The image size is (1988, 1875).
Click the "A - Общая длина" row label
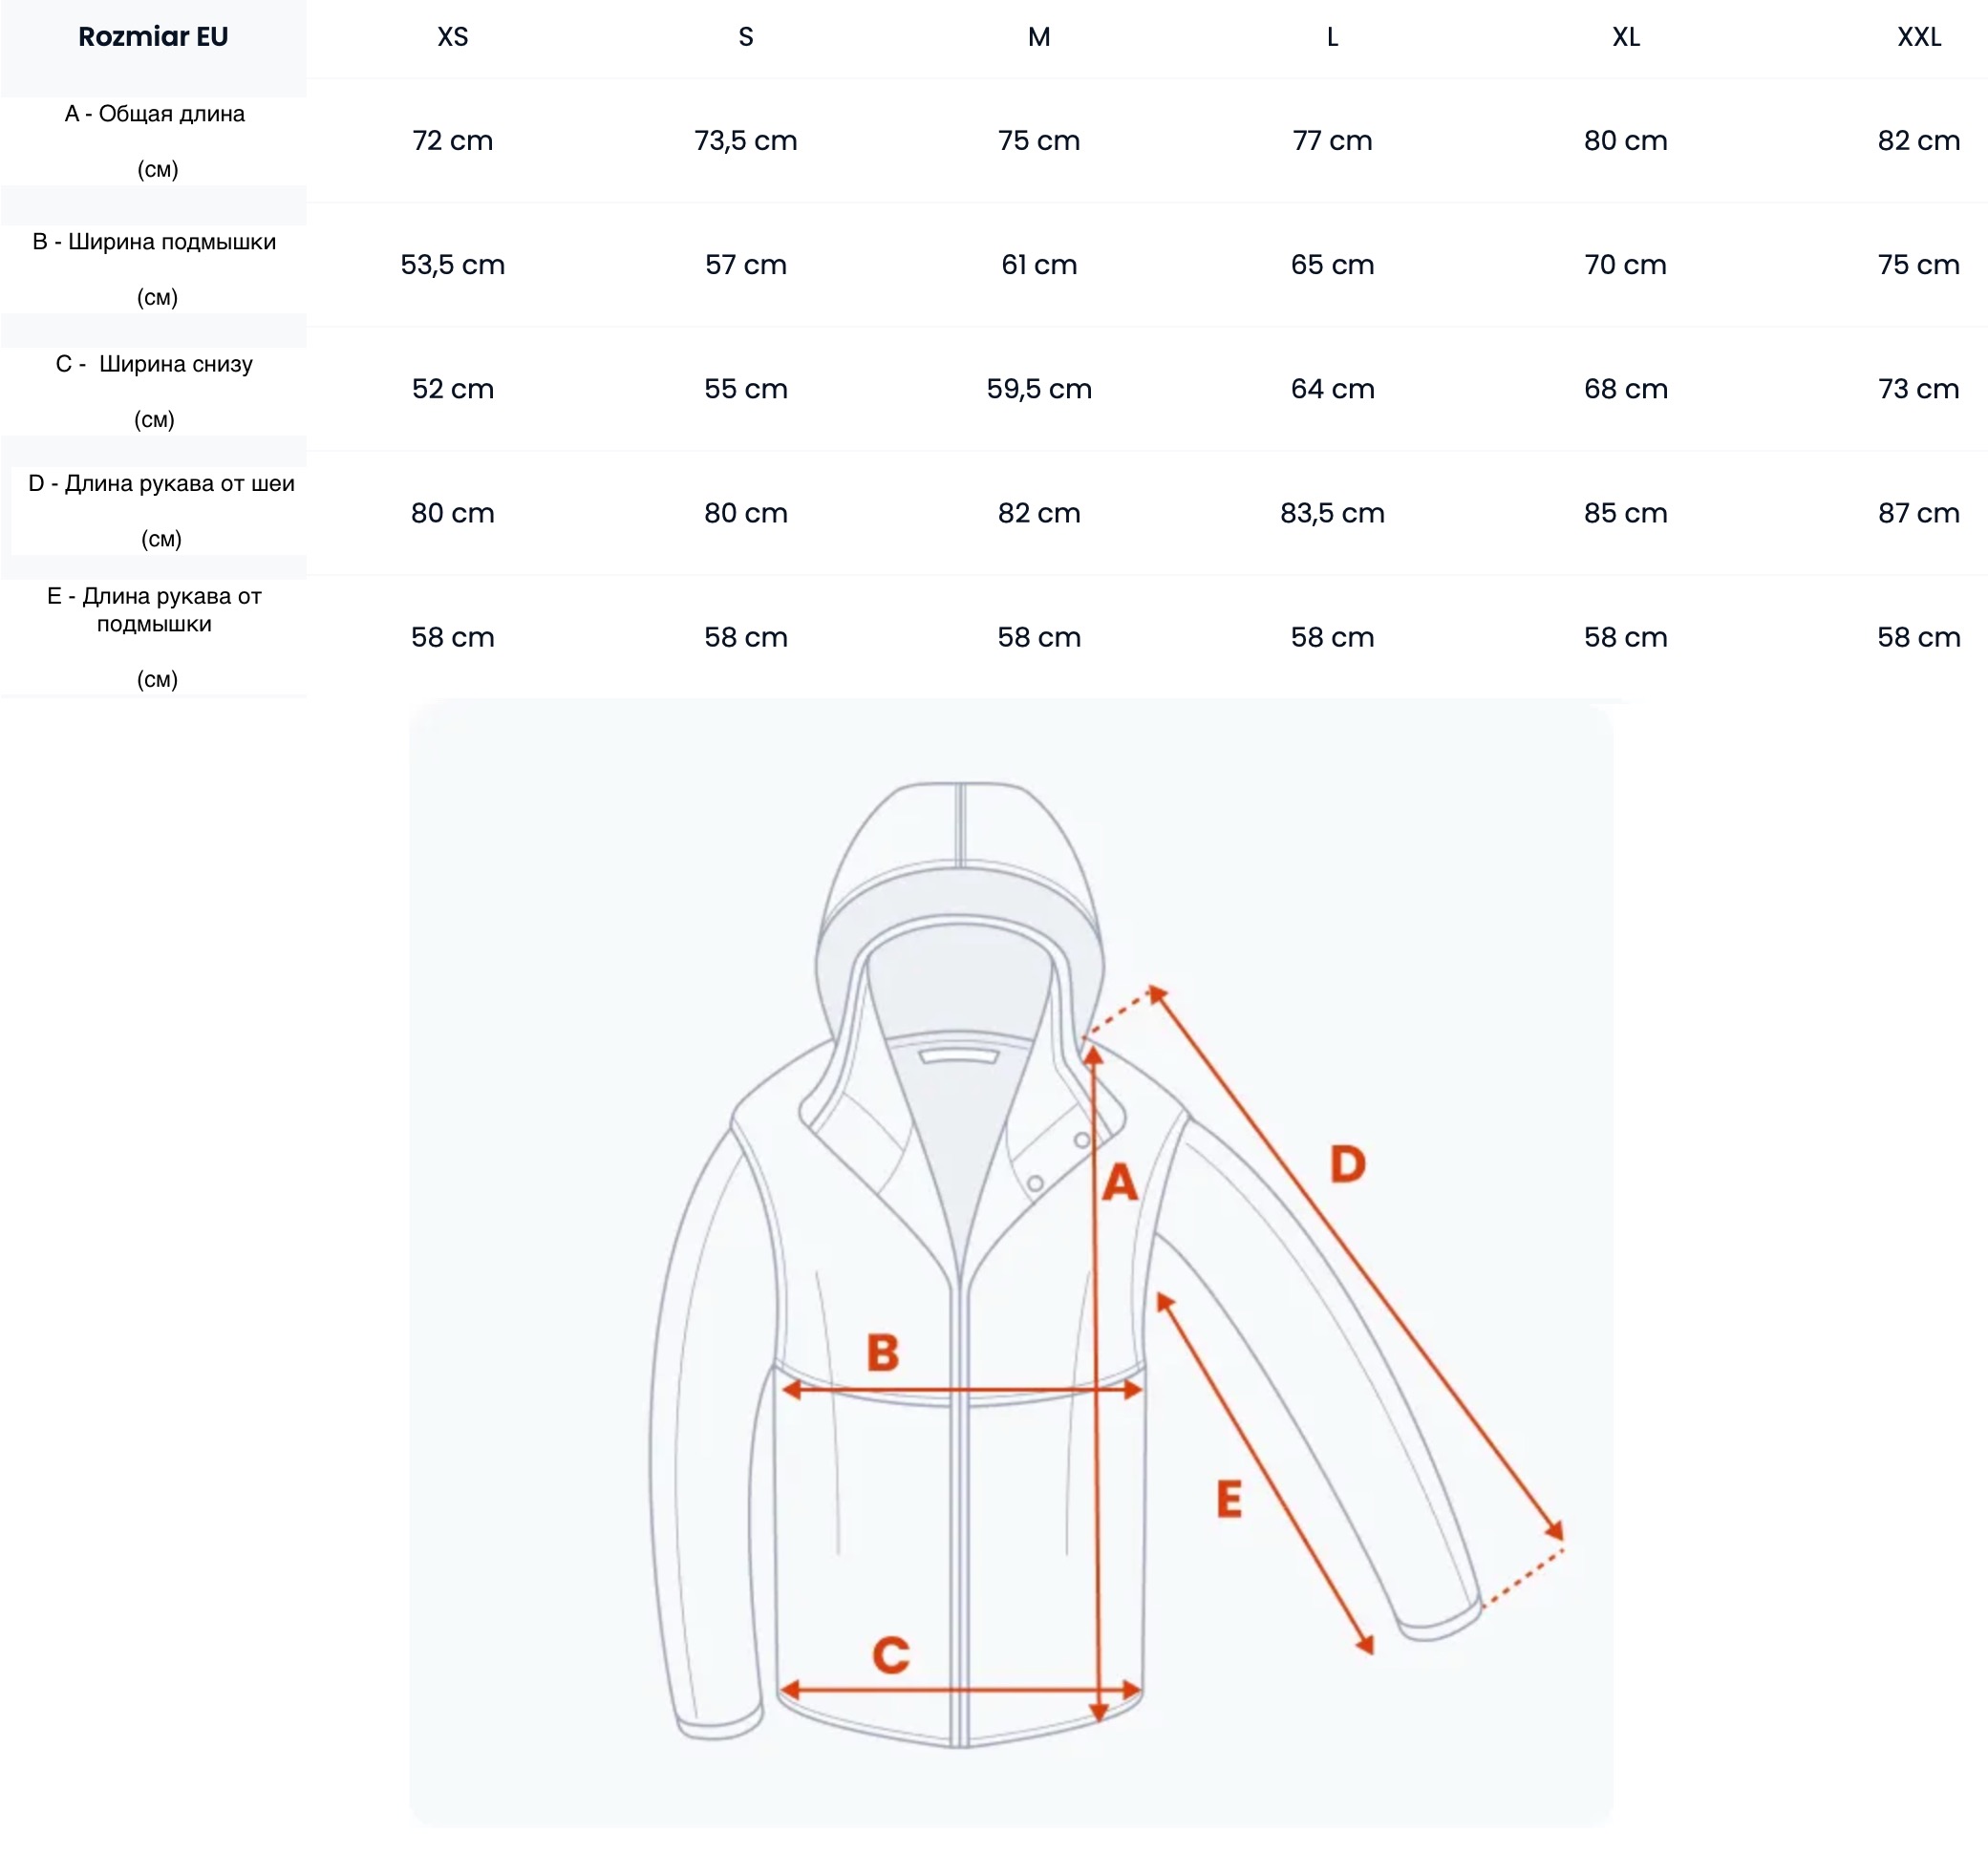[x=155, y=114]
